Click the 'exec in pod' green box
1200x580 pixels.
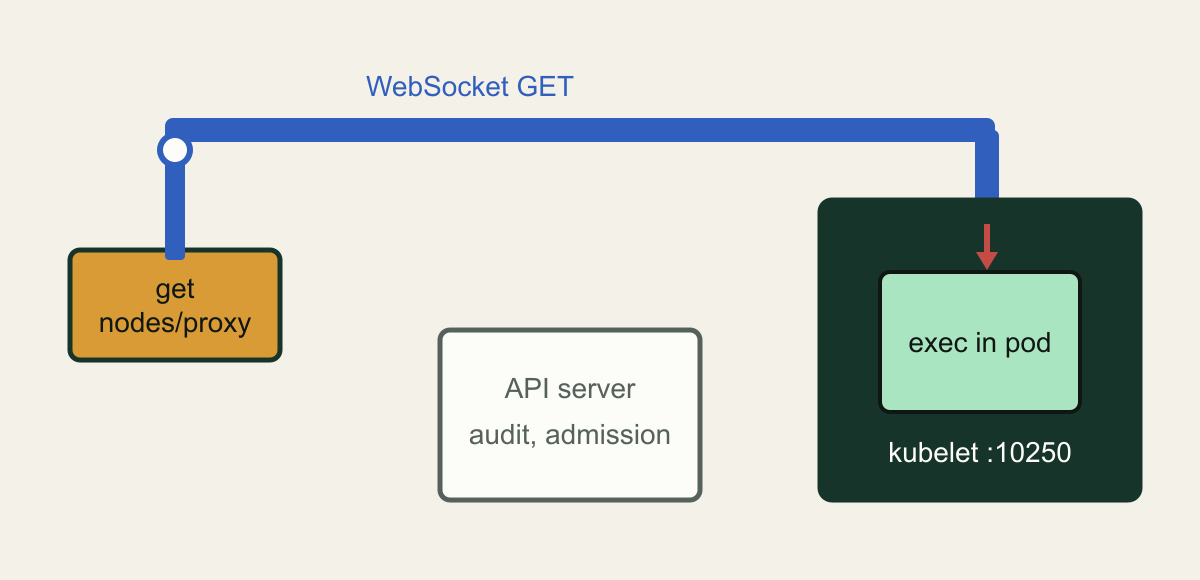980,342
